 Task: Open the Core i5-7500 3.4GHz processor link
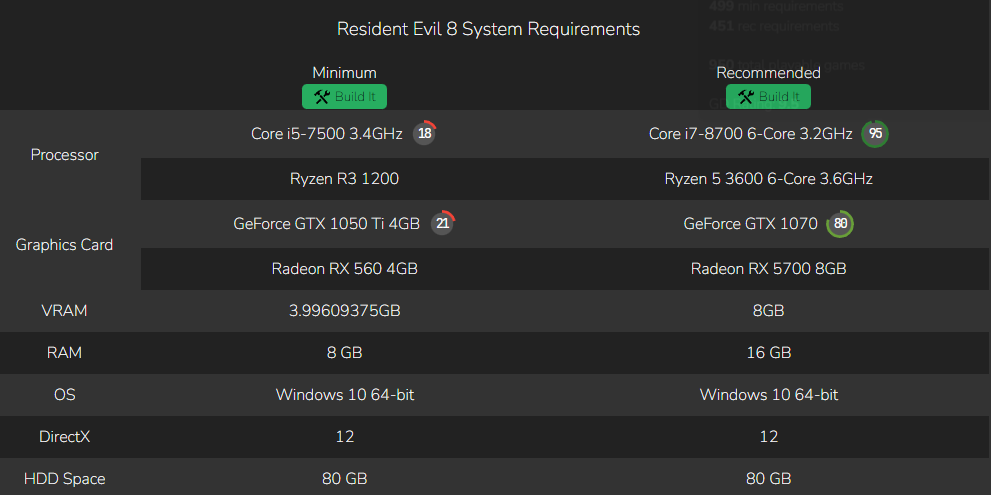pyautogui.click(x=327, y=134)
